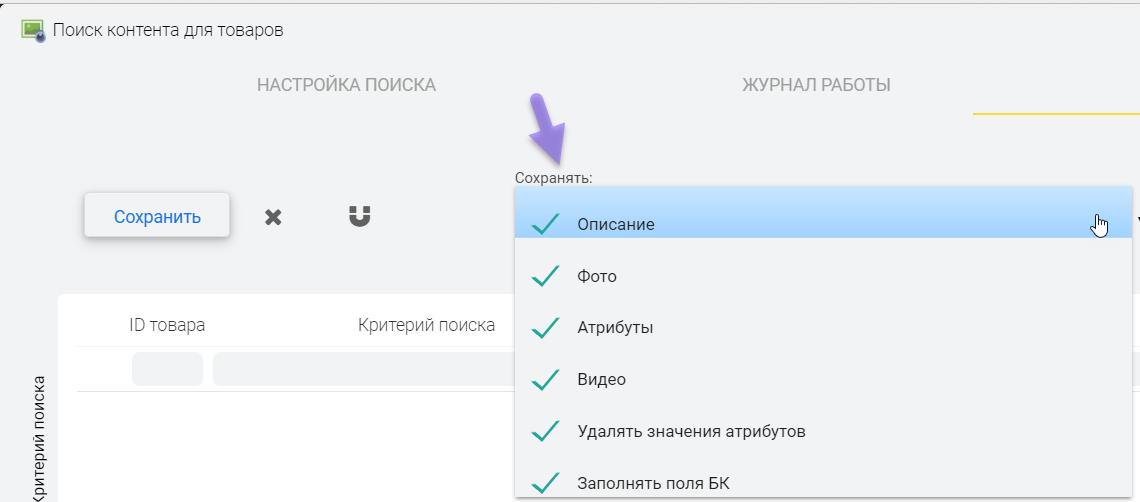The height and width of the screenshot is (502, 1140).
Task: Click the Сохранять: field label
Action: (553, 178)
